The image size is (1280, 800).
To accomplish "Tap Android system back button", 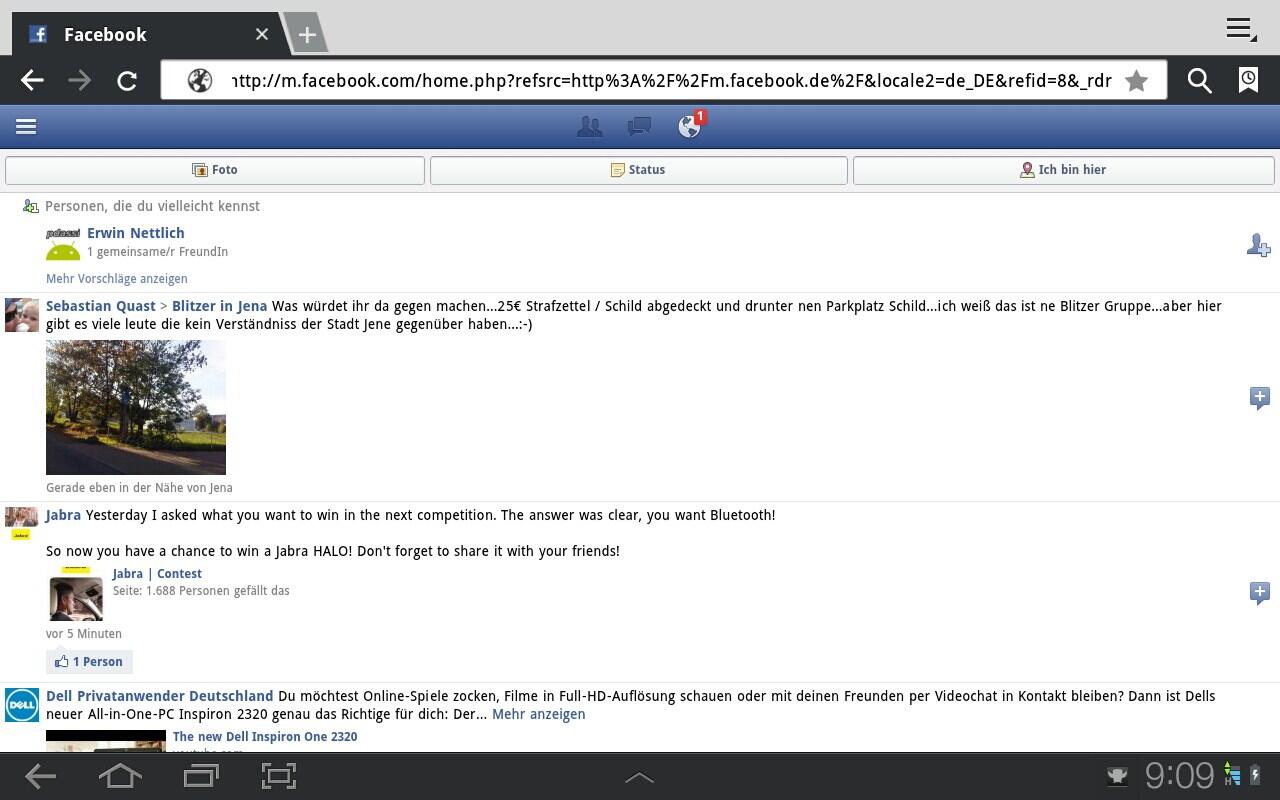I will (40, 776).
